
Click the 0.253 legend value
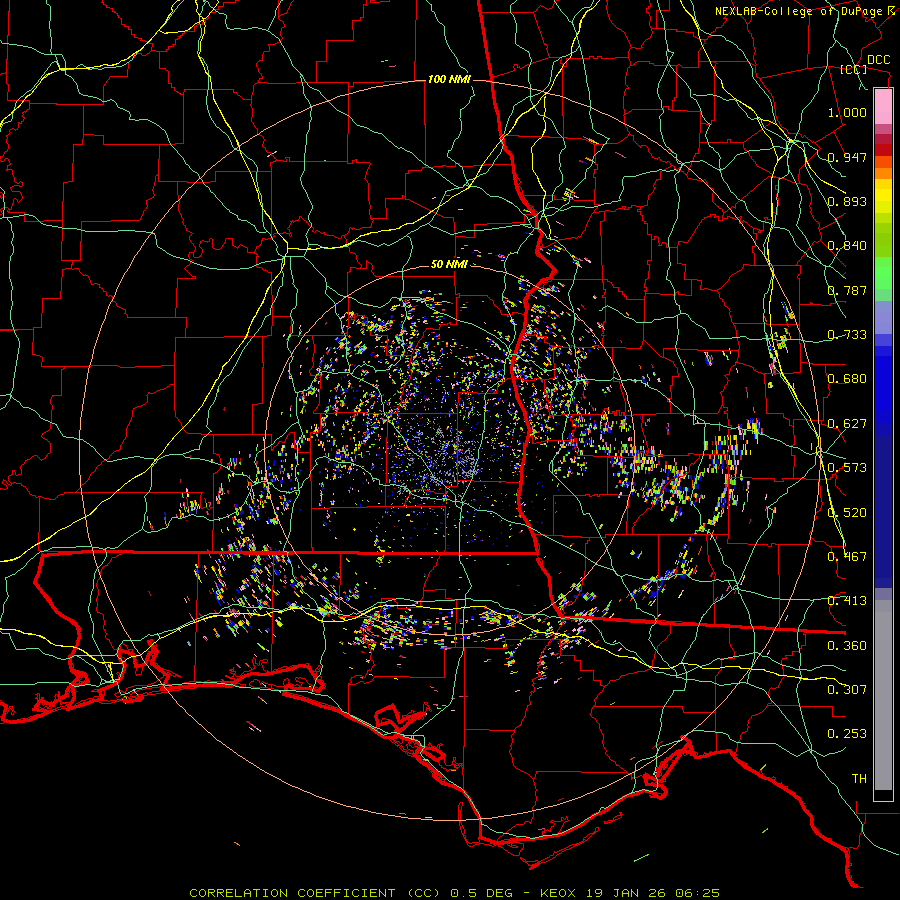pyautogui.click(x=847, y=734)
